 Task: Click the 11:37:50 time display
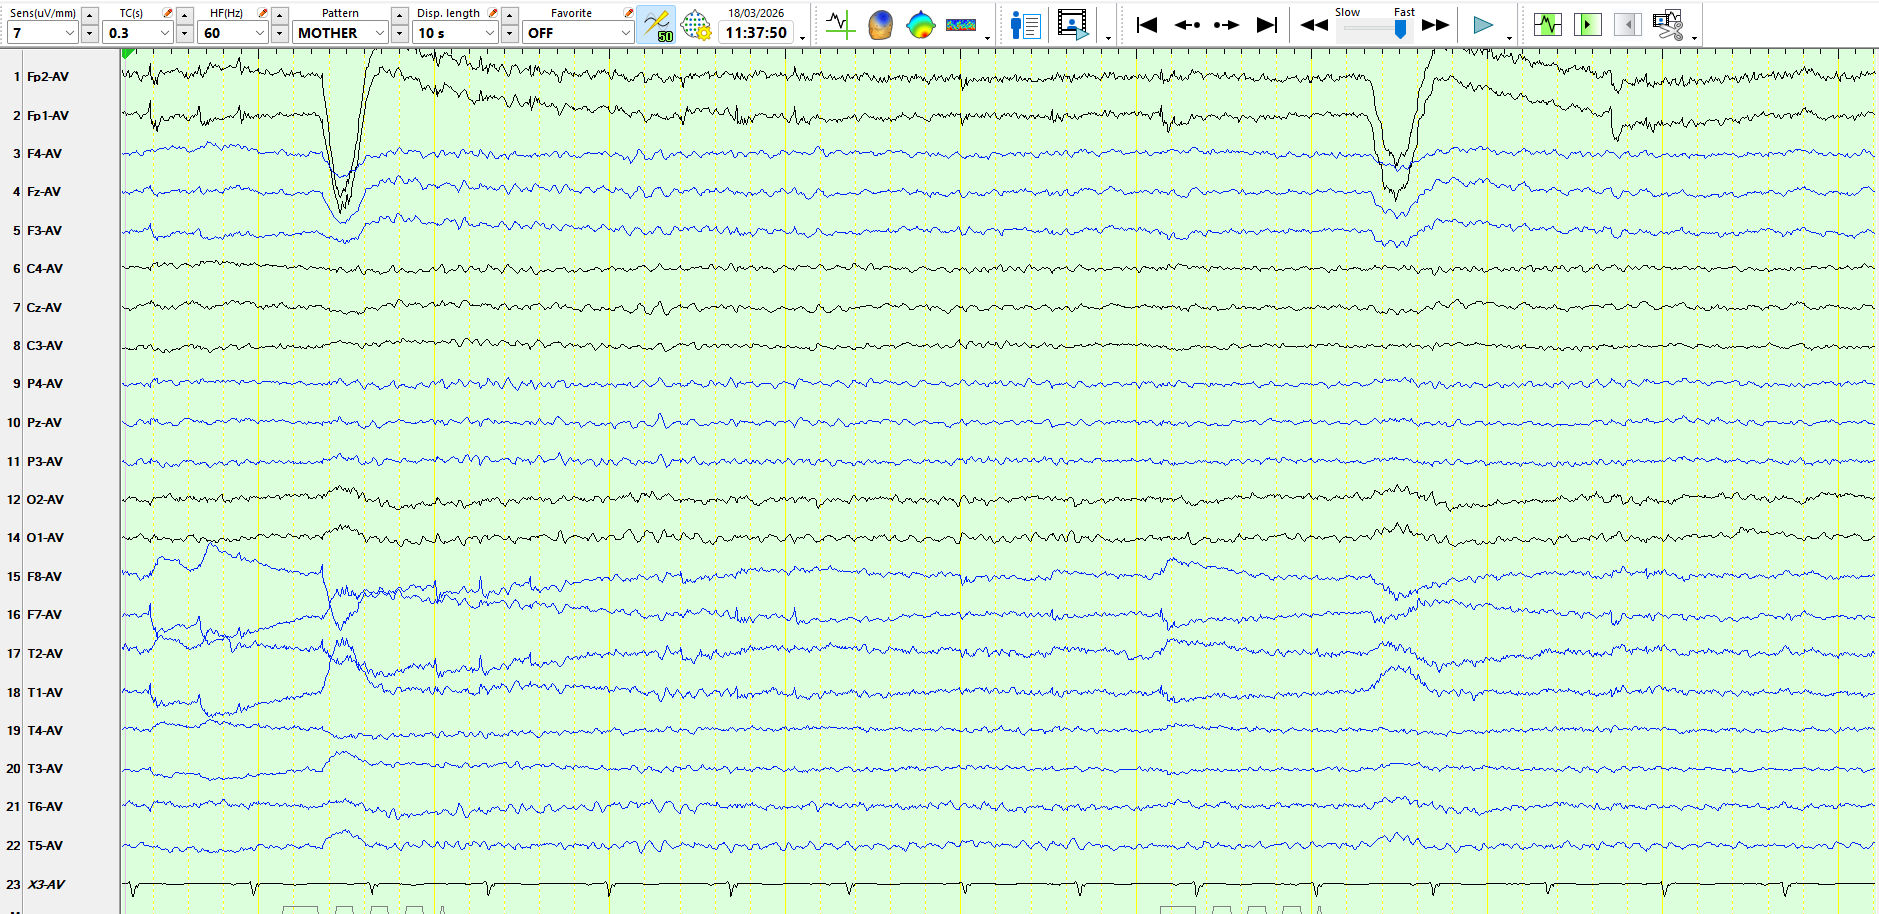pyautogui.click(x=756, y=33)
